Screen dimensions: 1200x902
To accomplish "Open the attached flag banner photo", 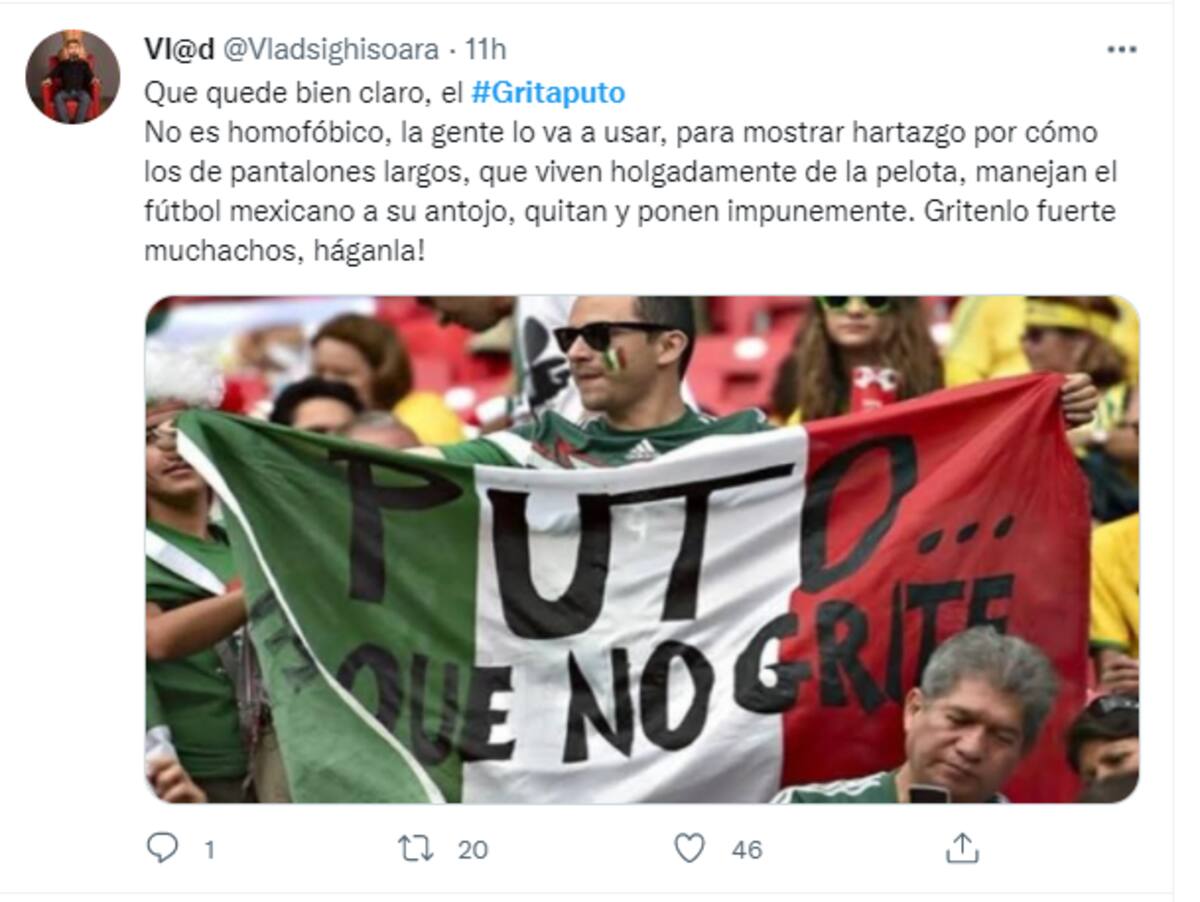I will tap(642, 550).
